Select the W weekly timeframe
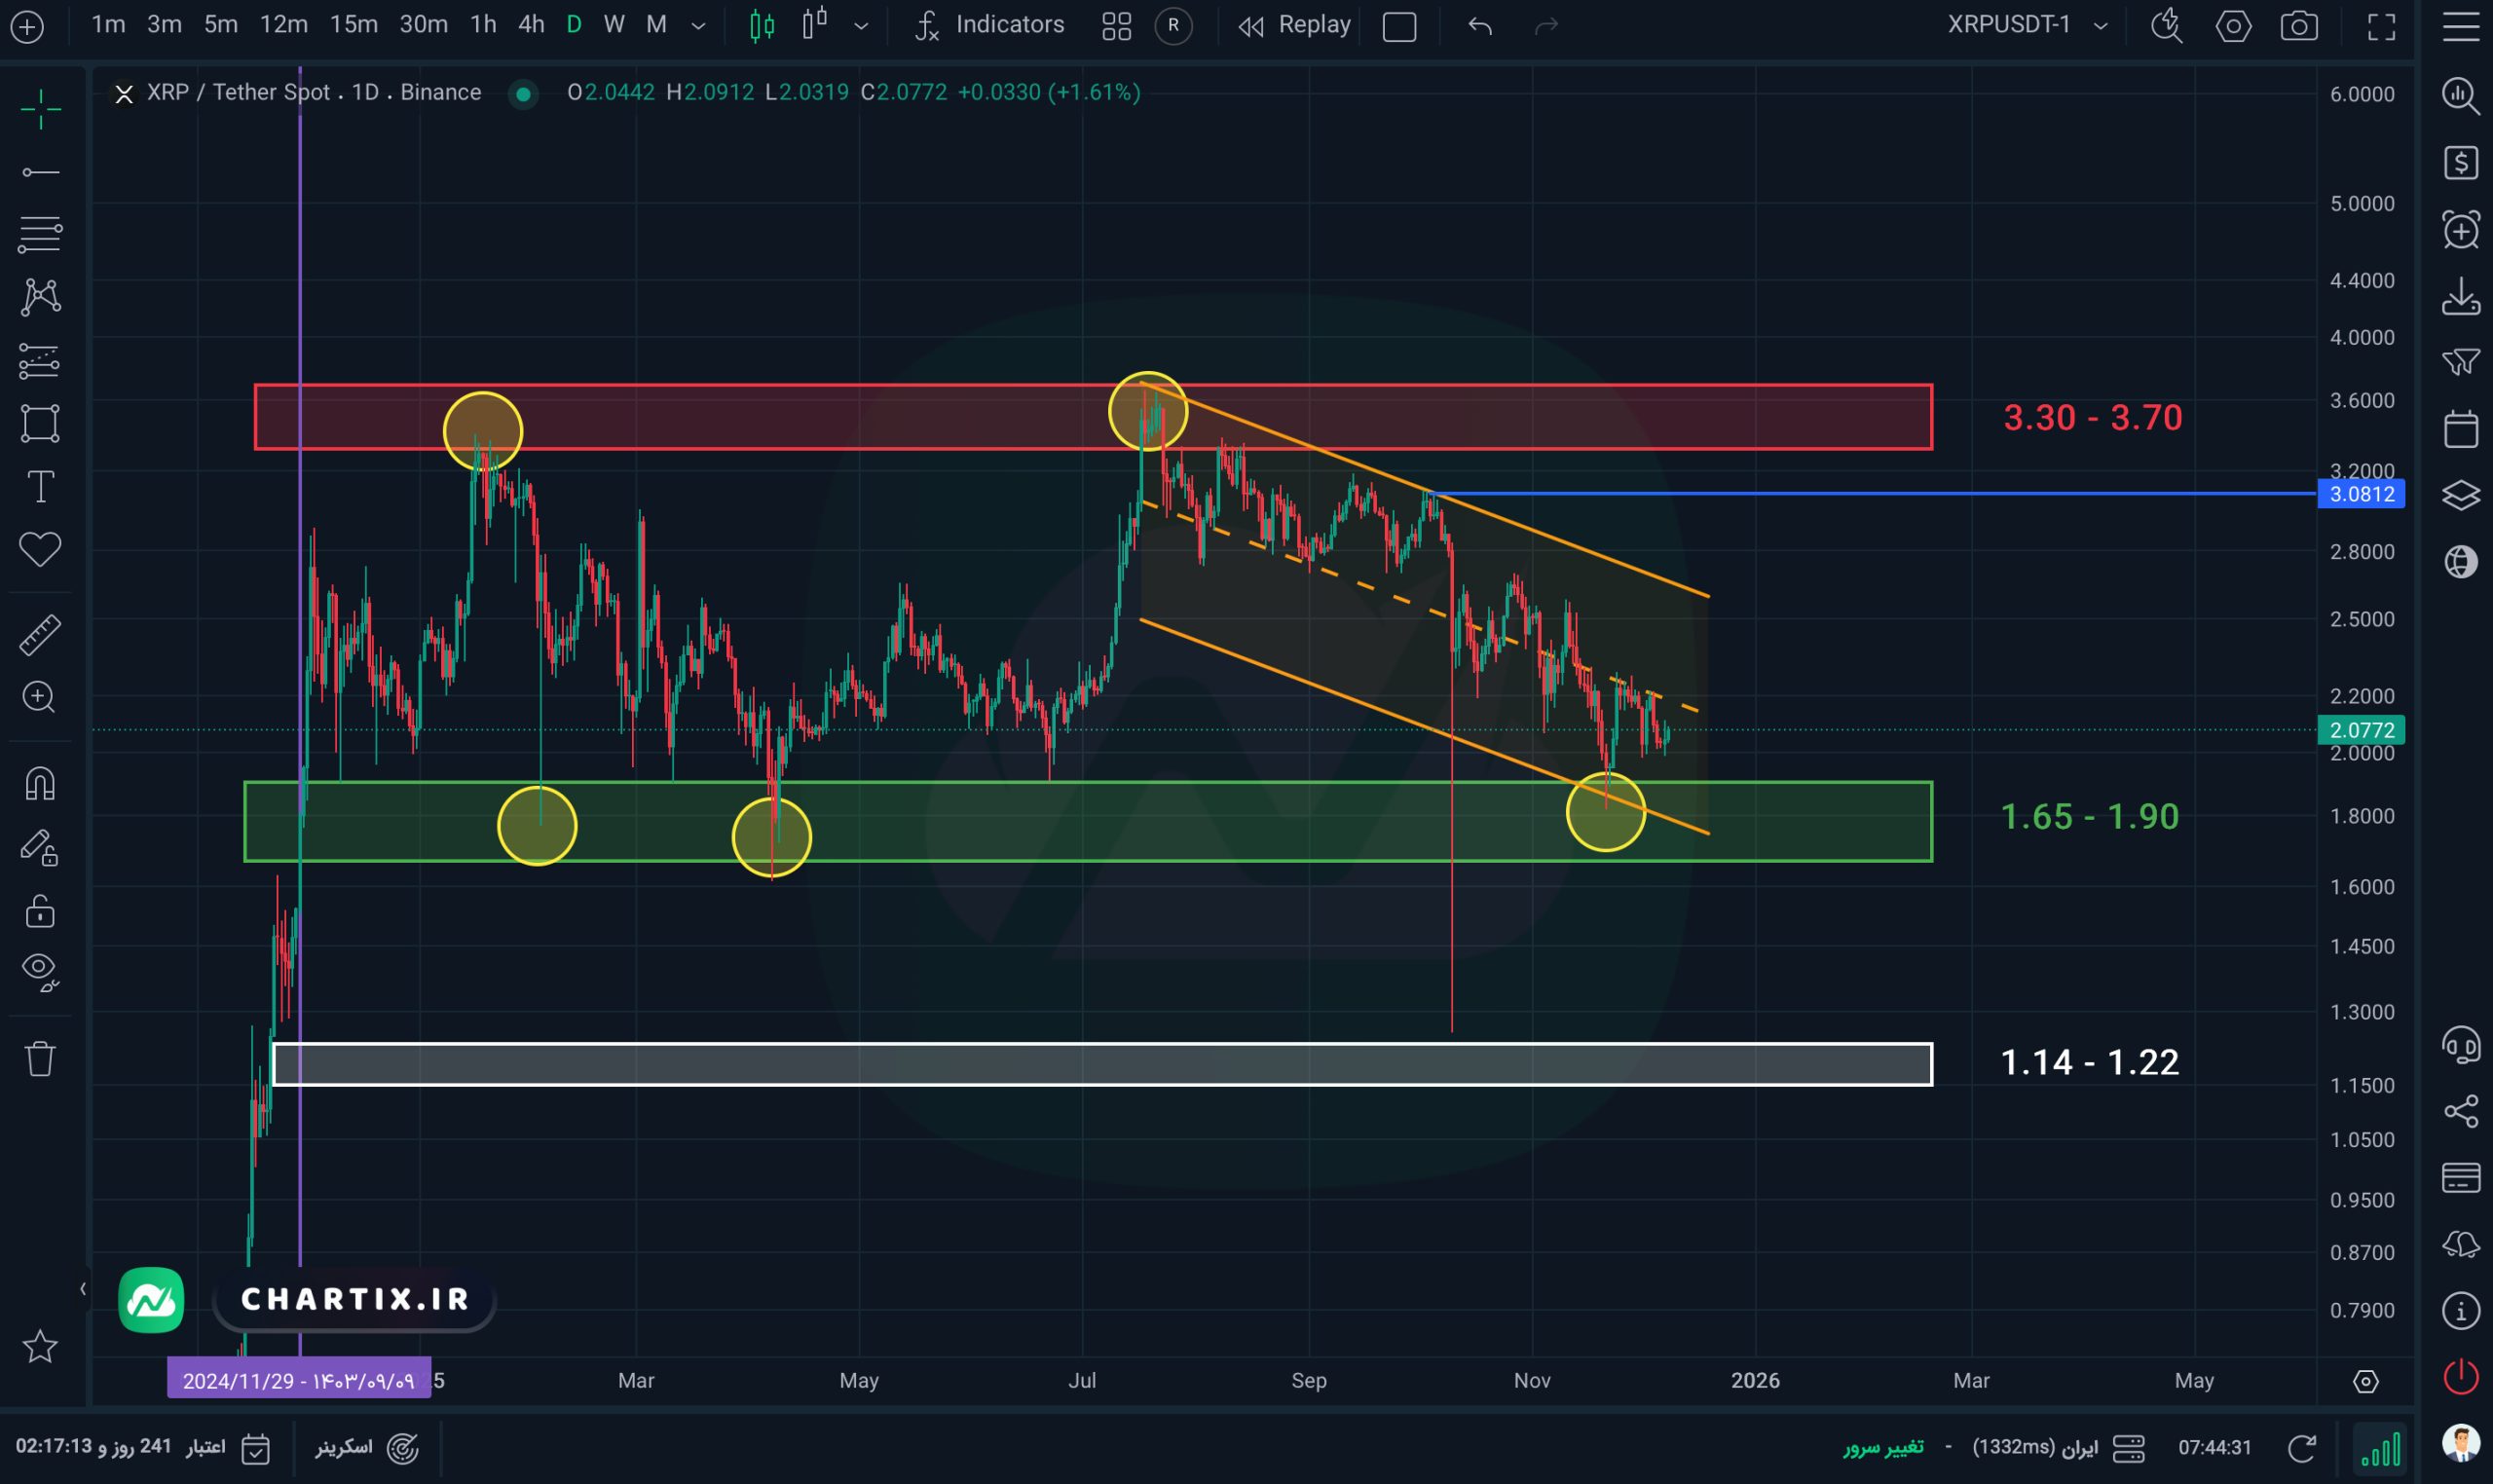The image size is (2493, 1484). 614,25
